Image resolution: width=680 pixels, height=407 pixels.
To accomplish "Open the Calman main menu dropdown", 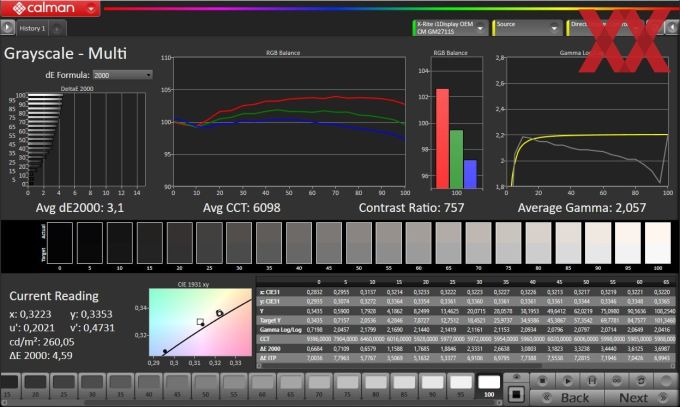I will click(x=91, y=8).
